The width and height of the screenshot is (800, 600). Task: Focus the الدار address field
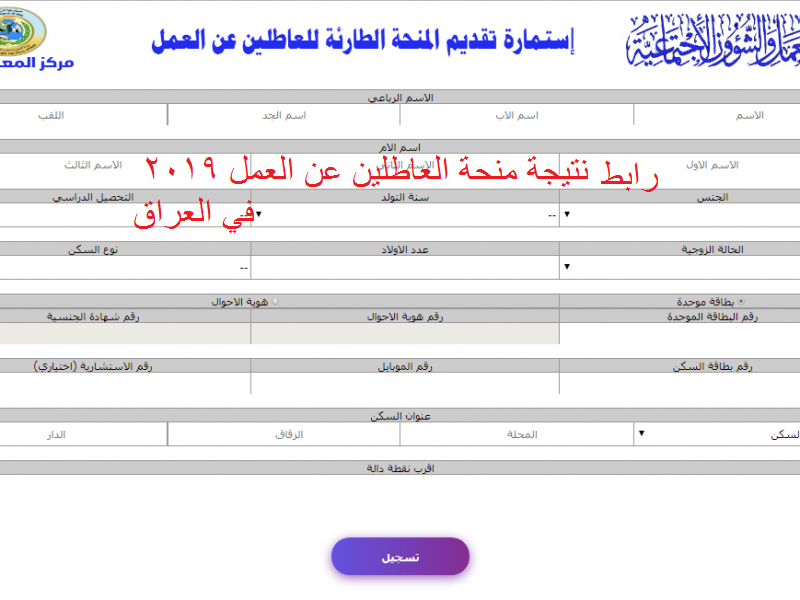coord(83,434)
